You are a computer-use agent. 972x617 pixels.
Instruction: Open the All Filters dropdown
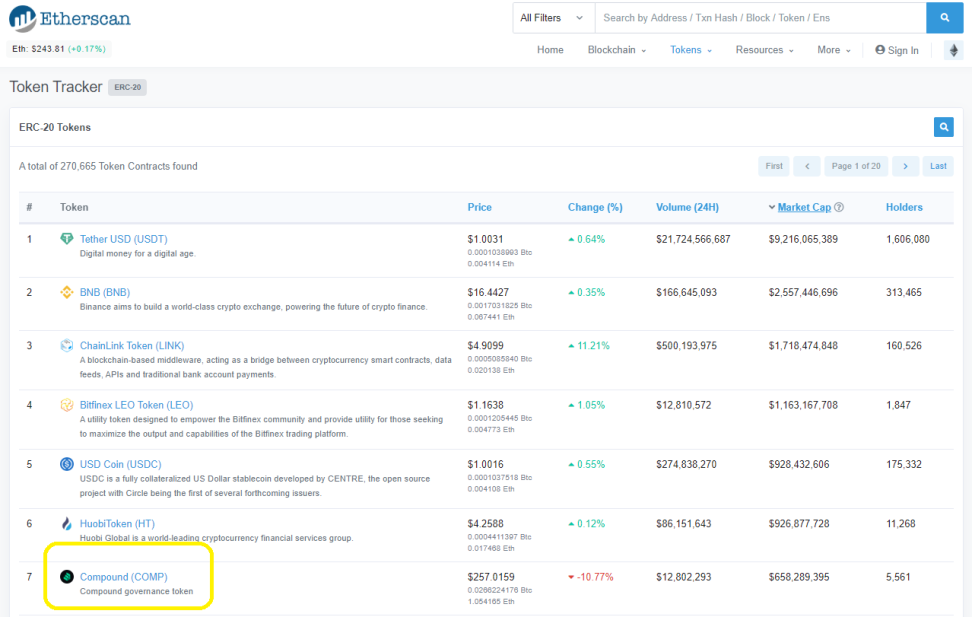554,18
